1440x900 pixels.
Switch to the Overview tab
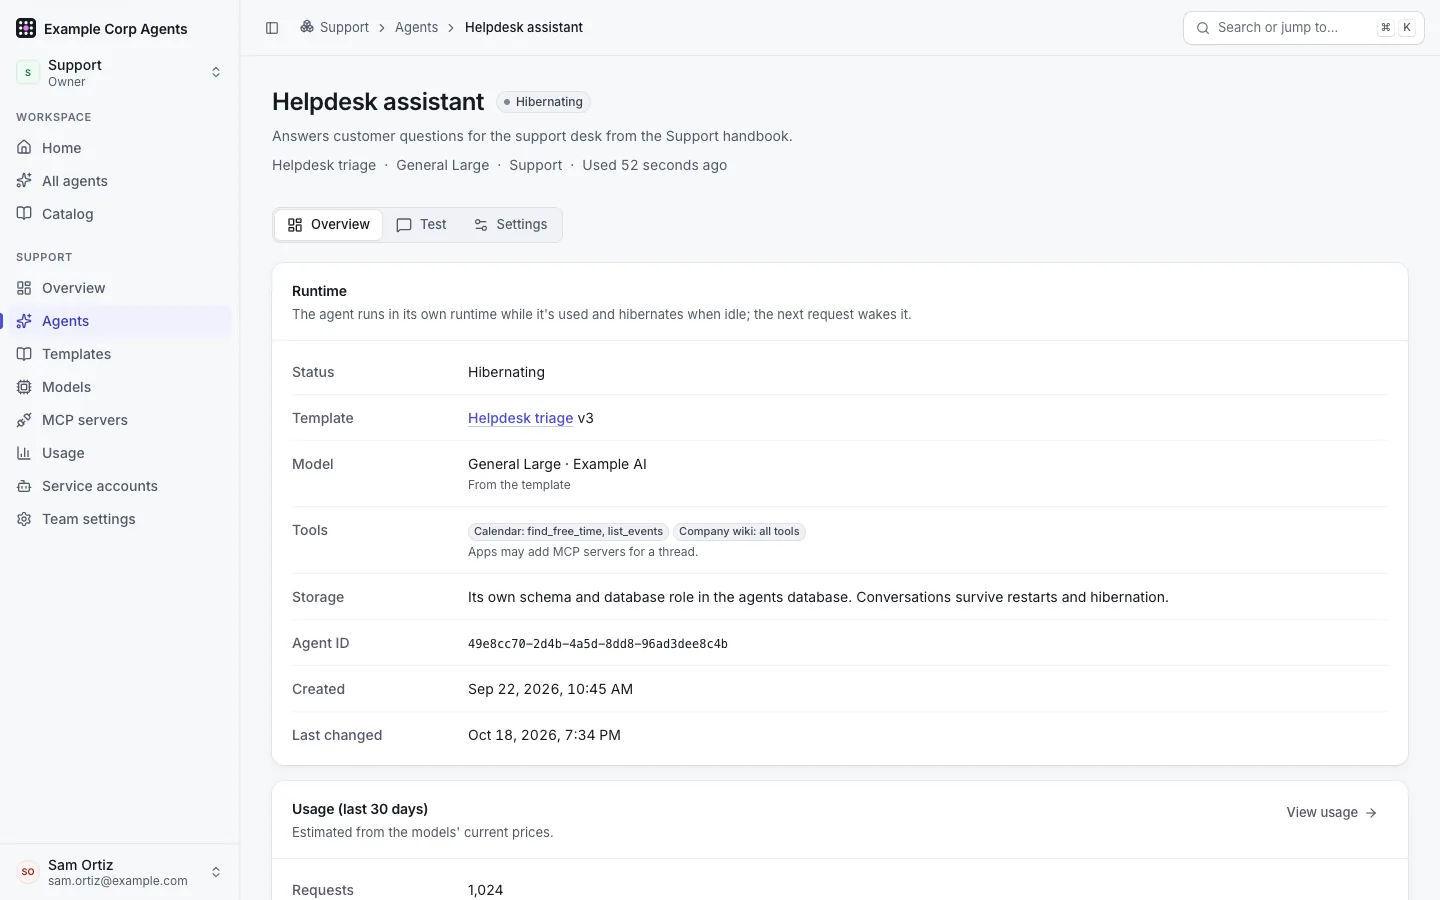click(x=329, y=225)
